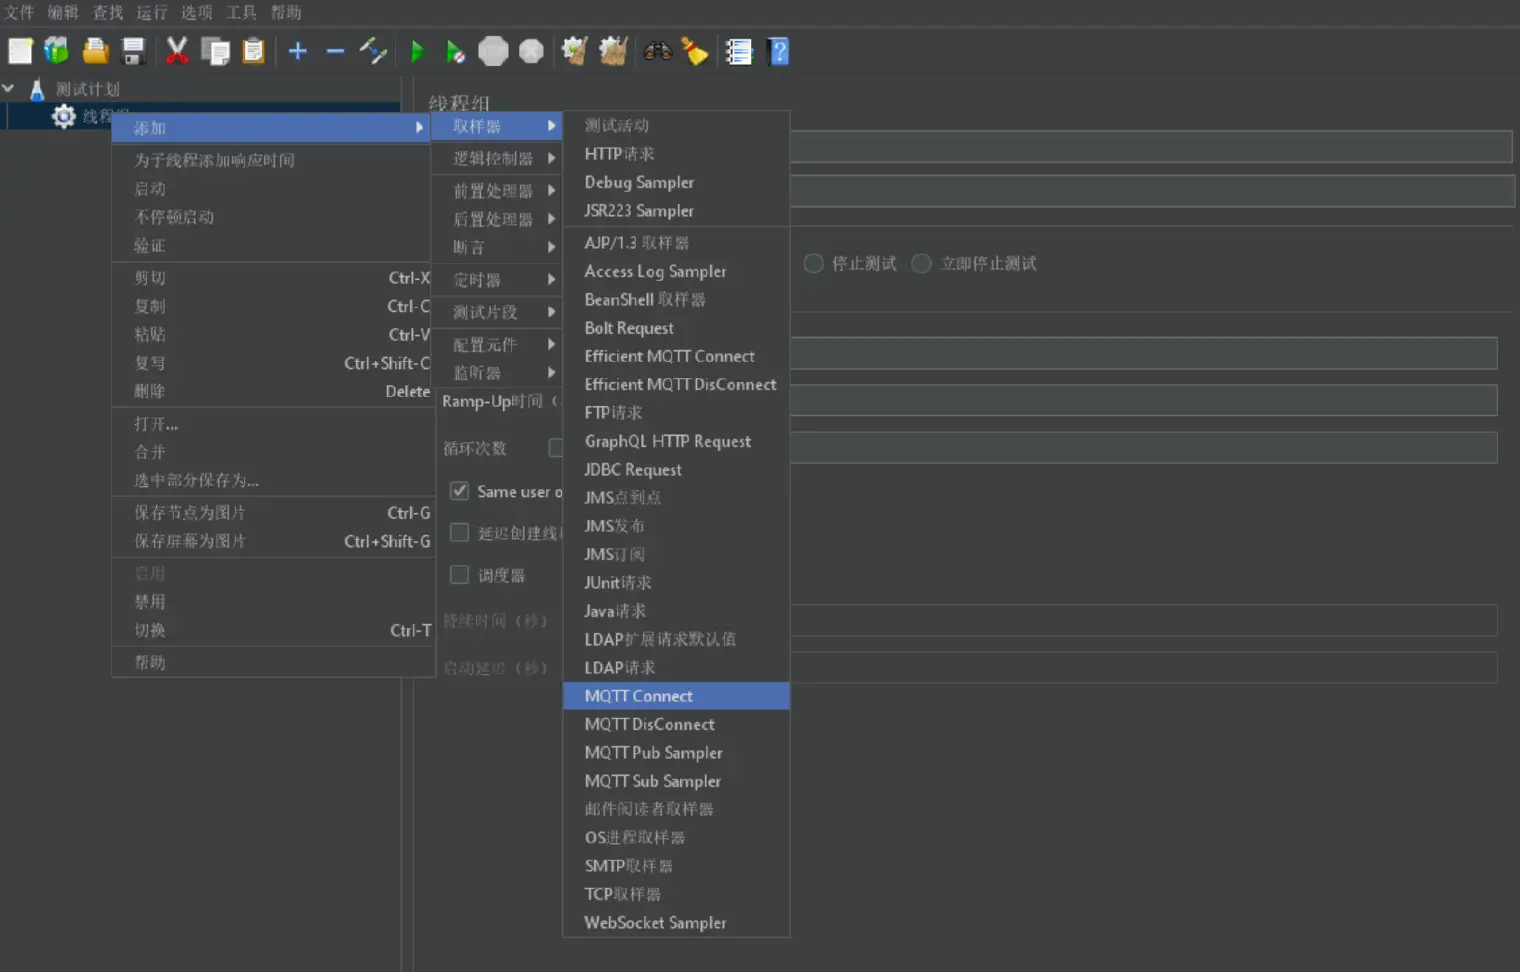This screenshot has height=972, width=1520.
Task: Expand the 测试片段 submenu
Action: (x=497, y=312)
